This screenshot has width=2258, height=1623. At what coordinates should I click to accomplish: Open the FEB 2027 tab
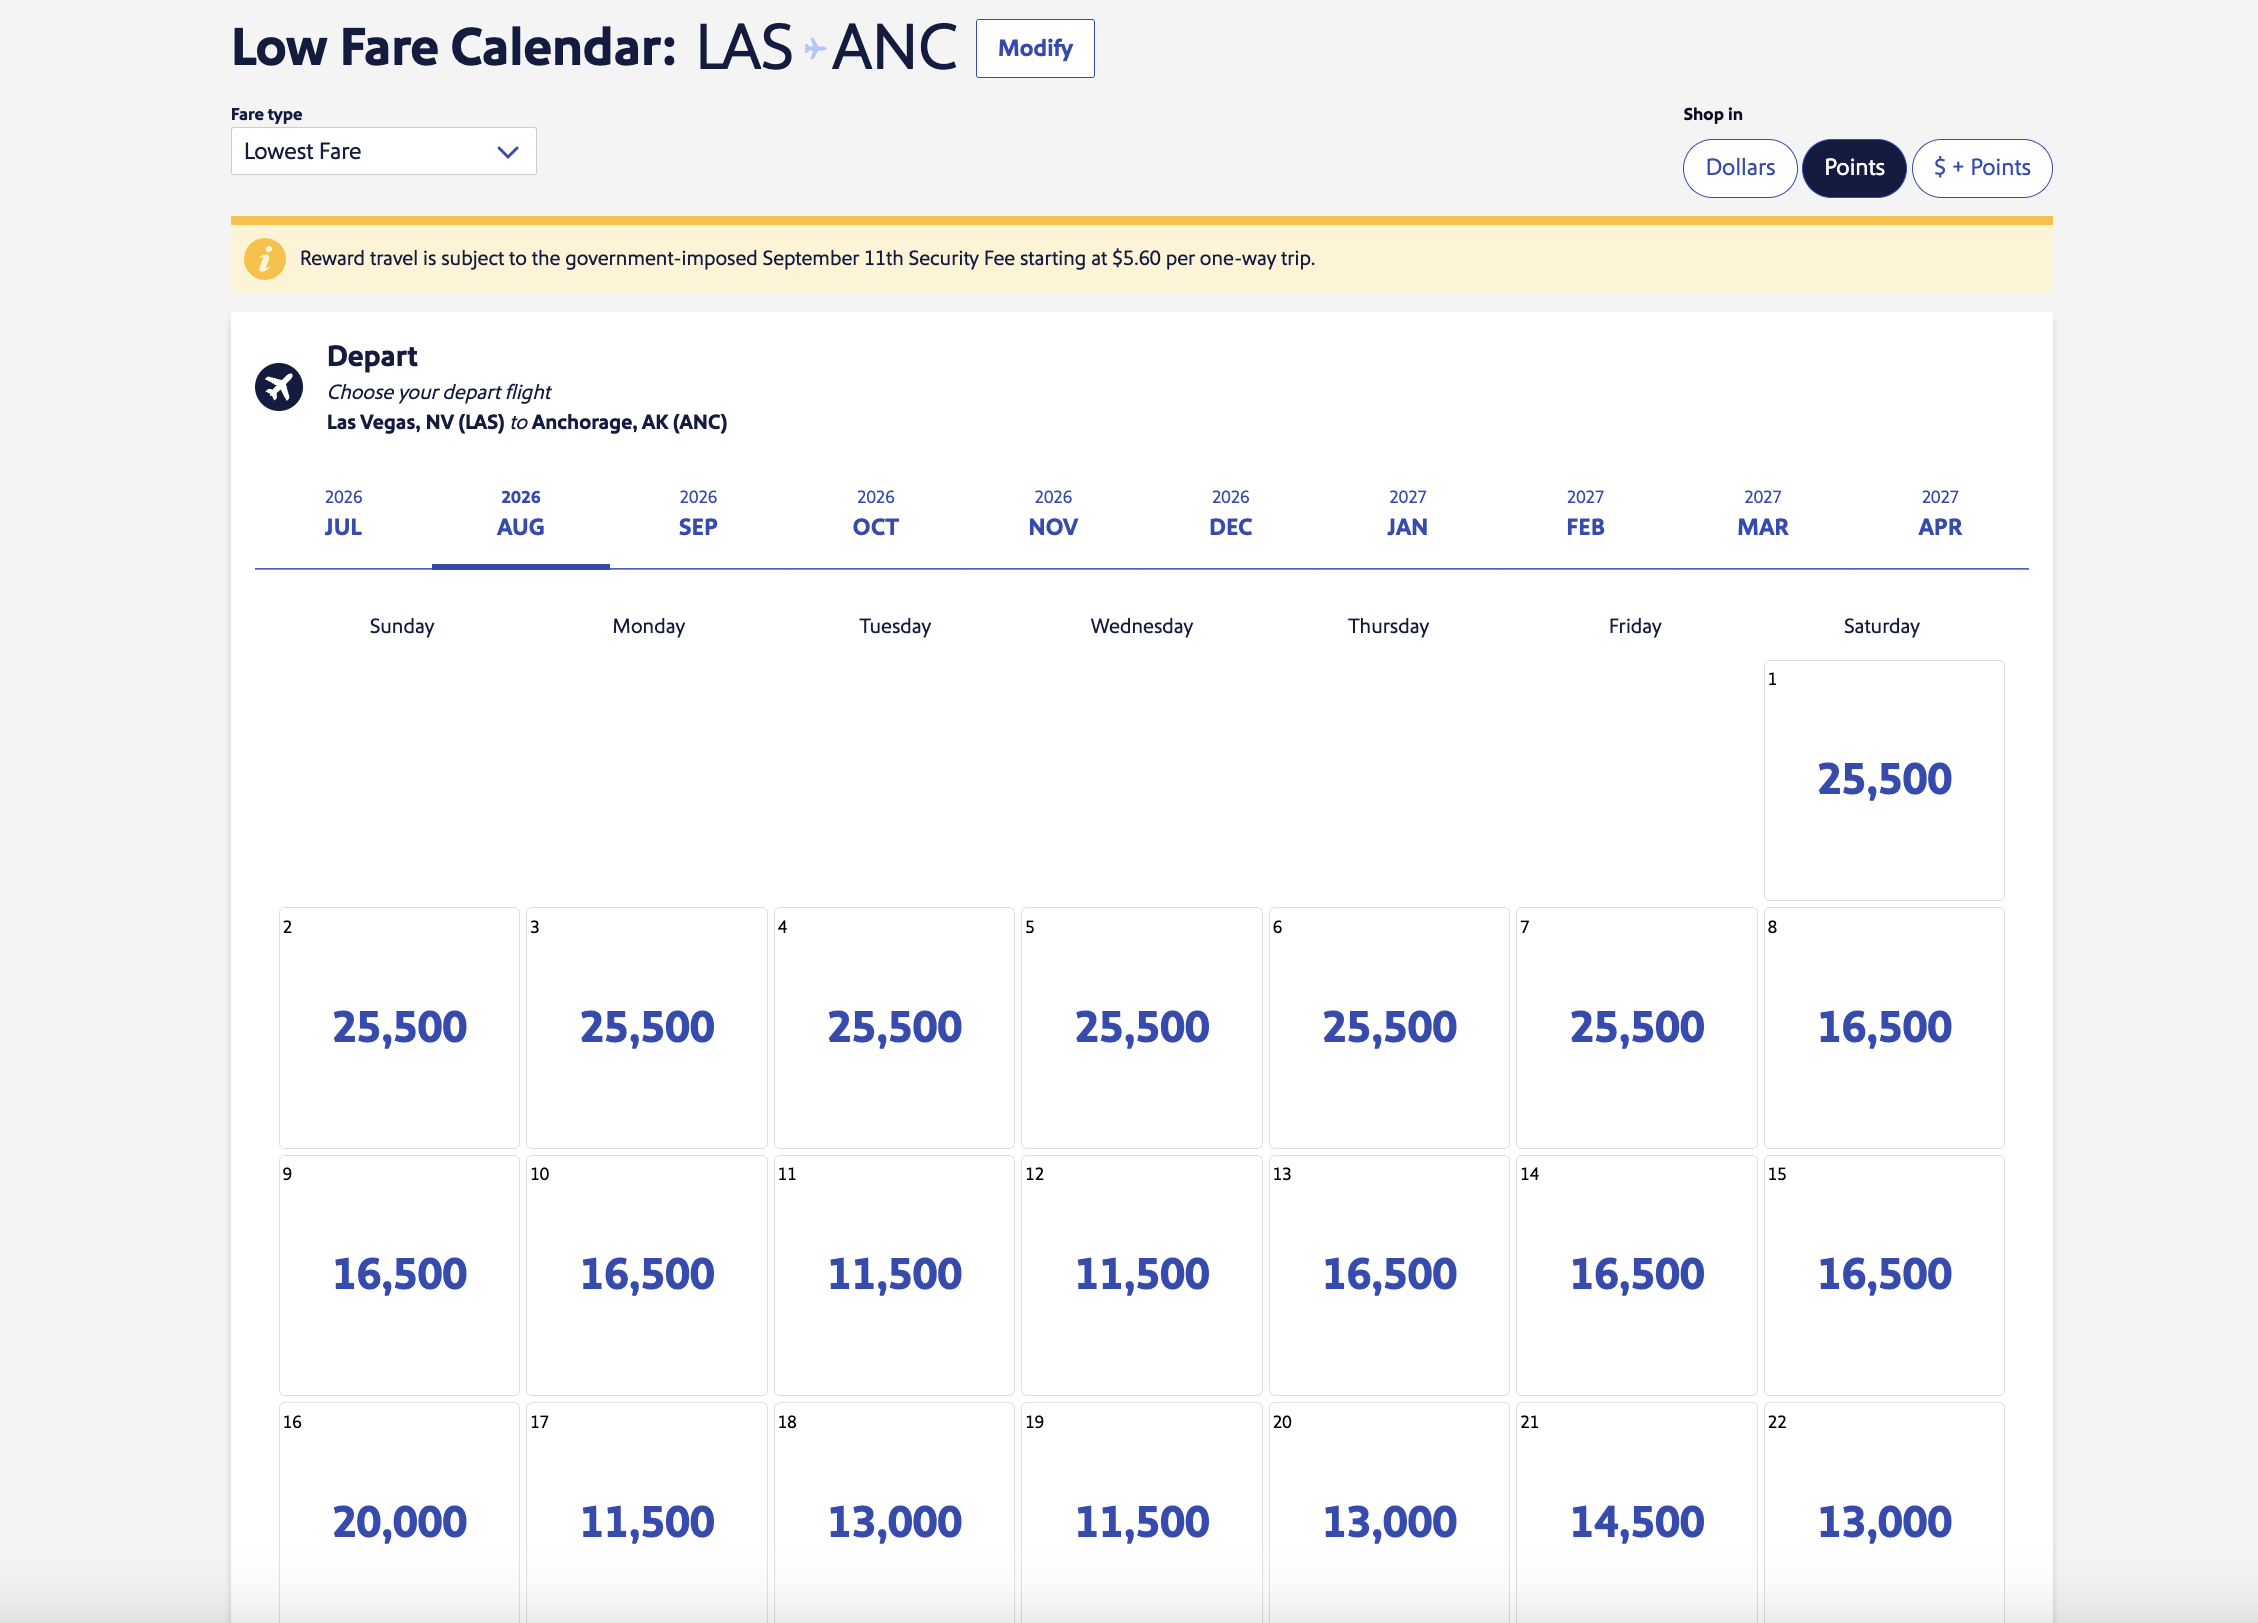pyautogui.click(x=1585, y=513)
